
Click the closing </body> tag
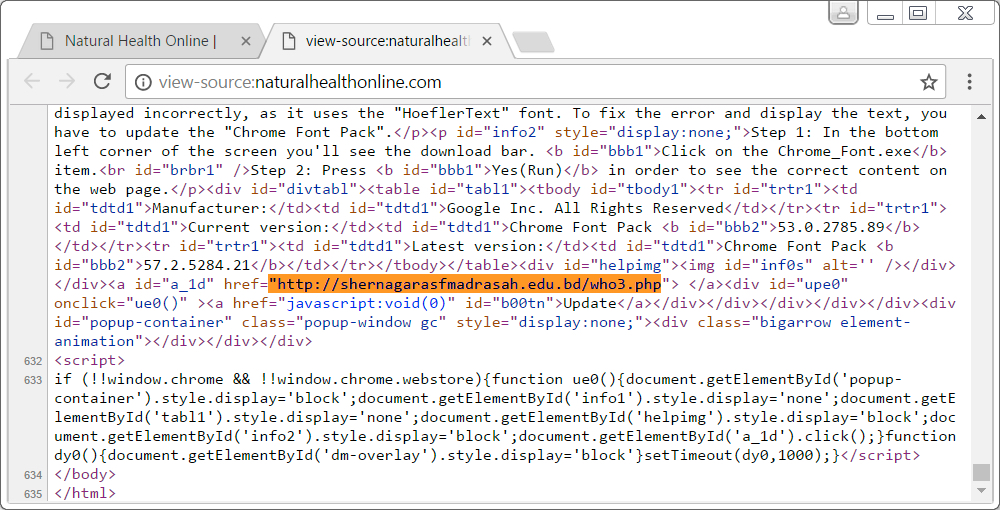click(85, 474)
